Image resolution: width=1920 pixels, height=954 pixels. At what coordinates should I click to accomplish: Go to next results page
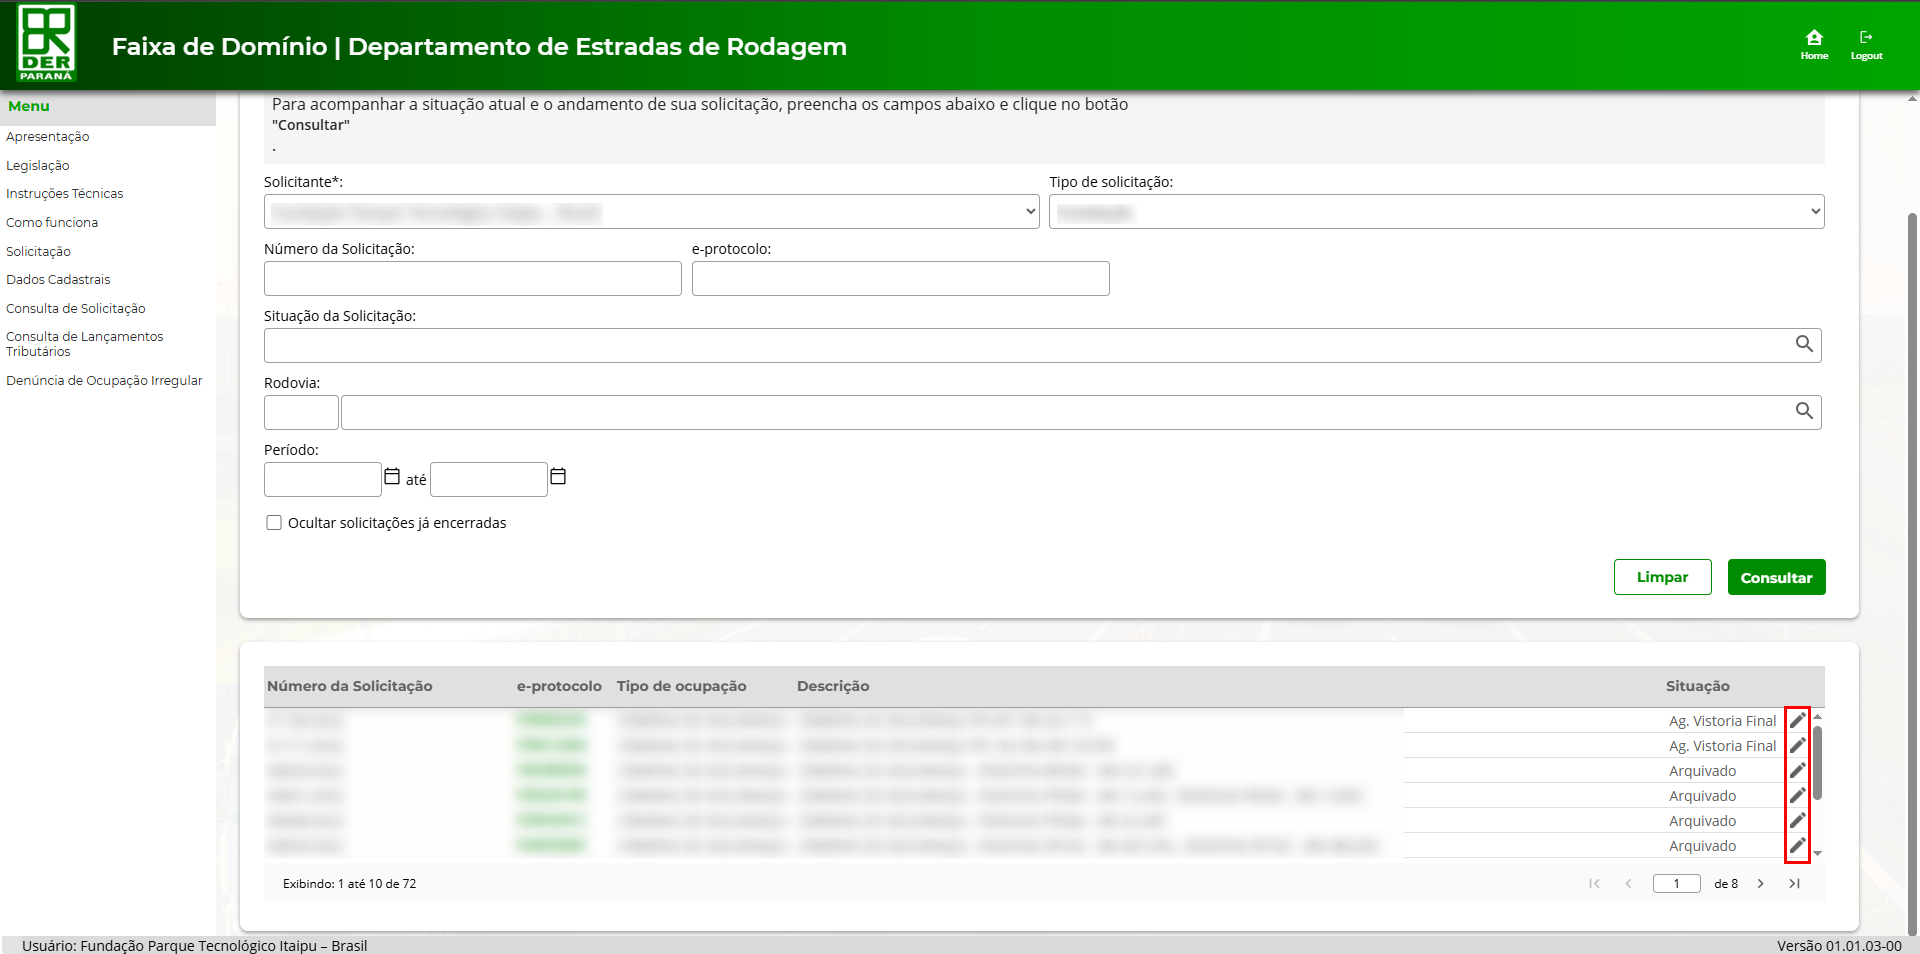coord(1761,884)
